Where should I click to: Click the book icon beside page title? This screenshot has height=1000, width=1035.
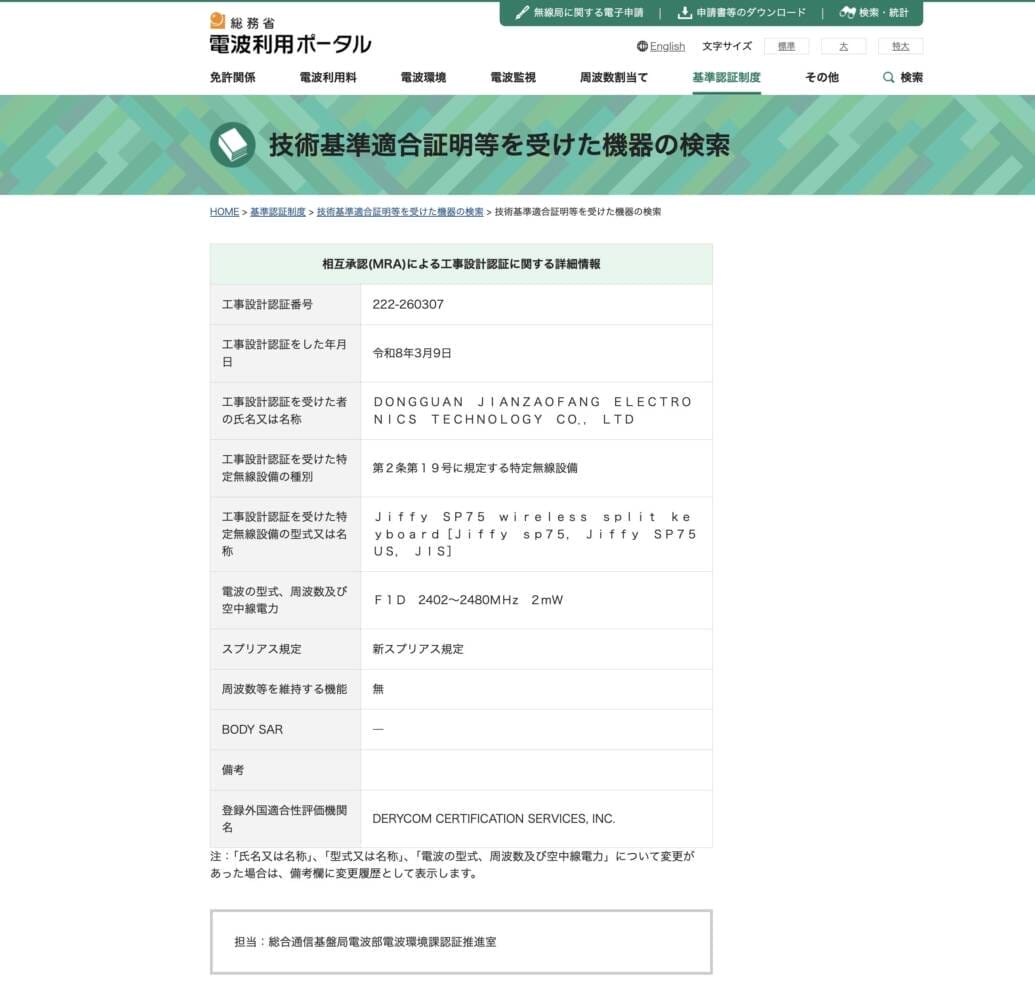(x=232, y=145)
